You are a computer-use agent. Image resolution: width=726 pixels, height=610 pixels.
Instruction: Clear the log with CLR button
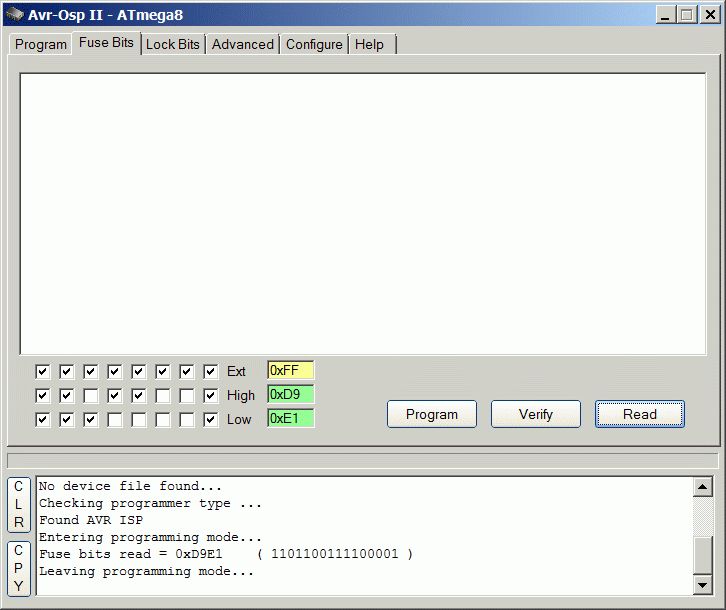click(19, 504)
